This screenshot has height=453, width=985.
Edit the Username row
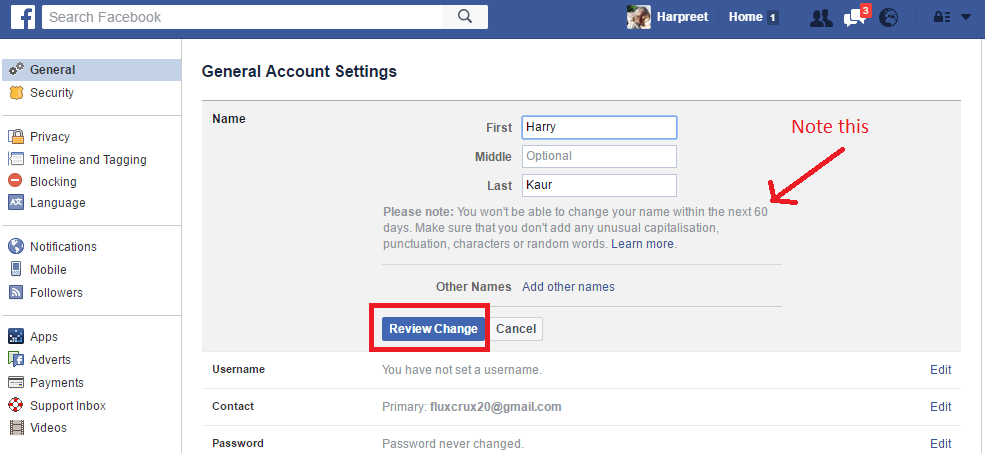[x=940, y=370]
